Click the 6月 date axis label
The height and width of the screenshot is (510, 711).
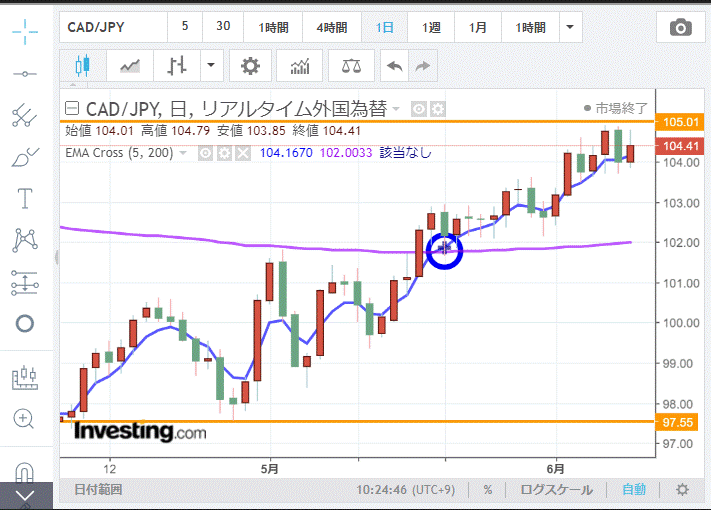point(555,469)
